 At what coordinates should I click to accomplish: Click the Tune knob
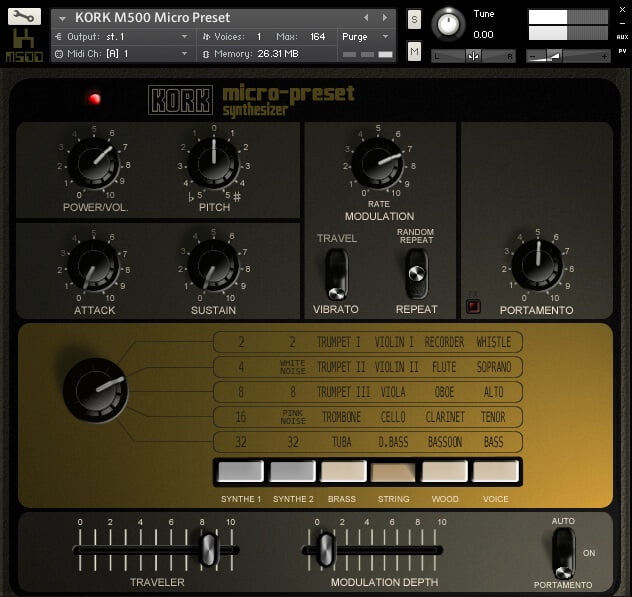pyautogui.click(x=451, y=23)
